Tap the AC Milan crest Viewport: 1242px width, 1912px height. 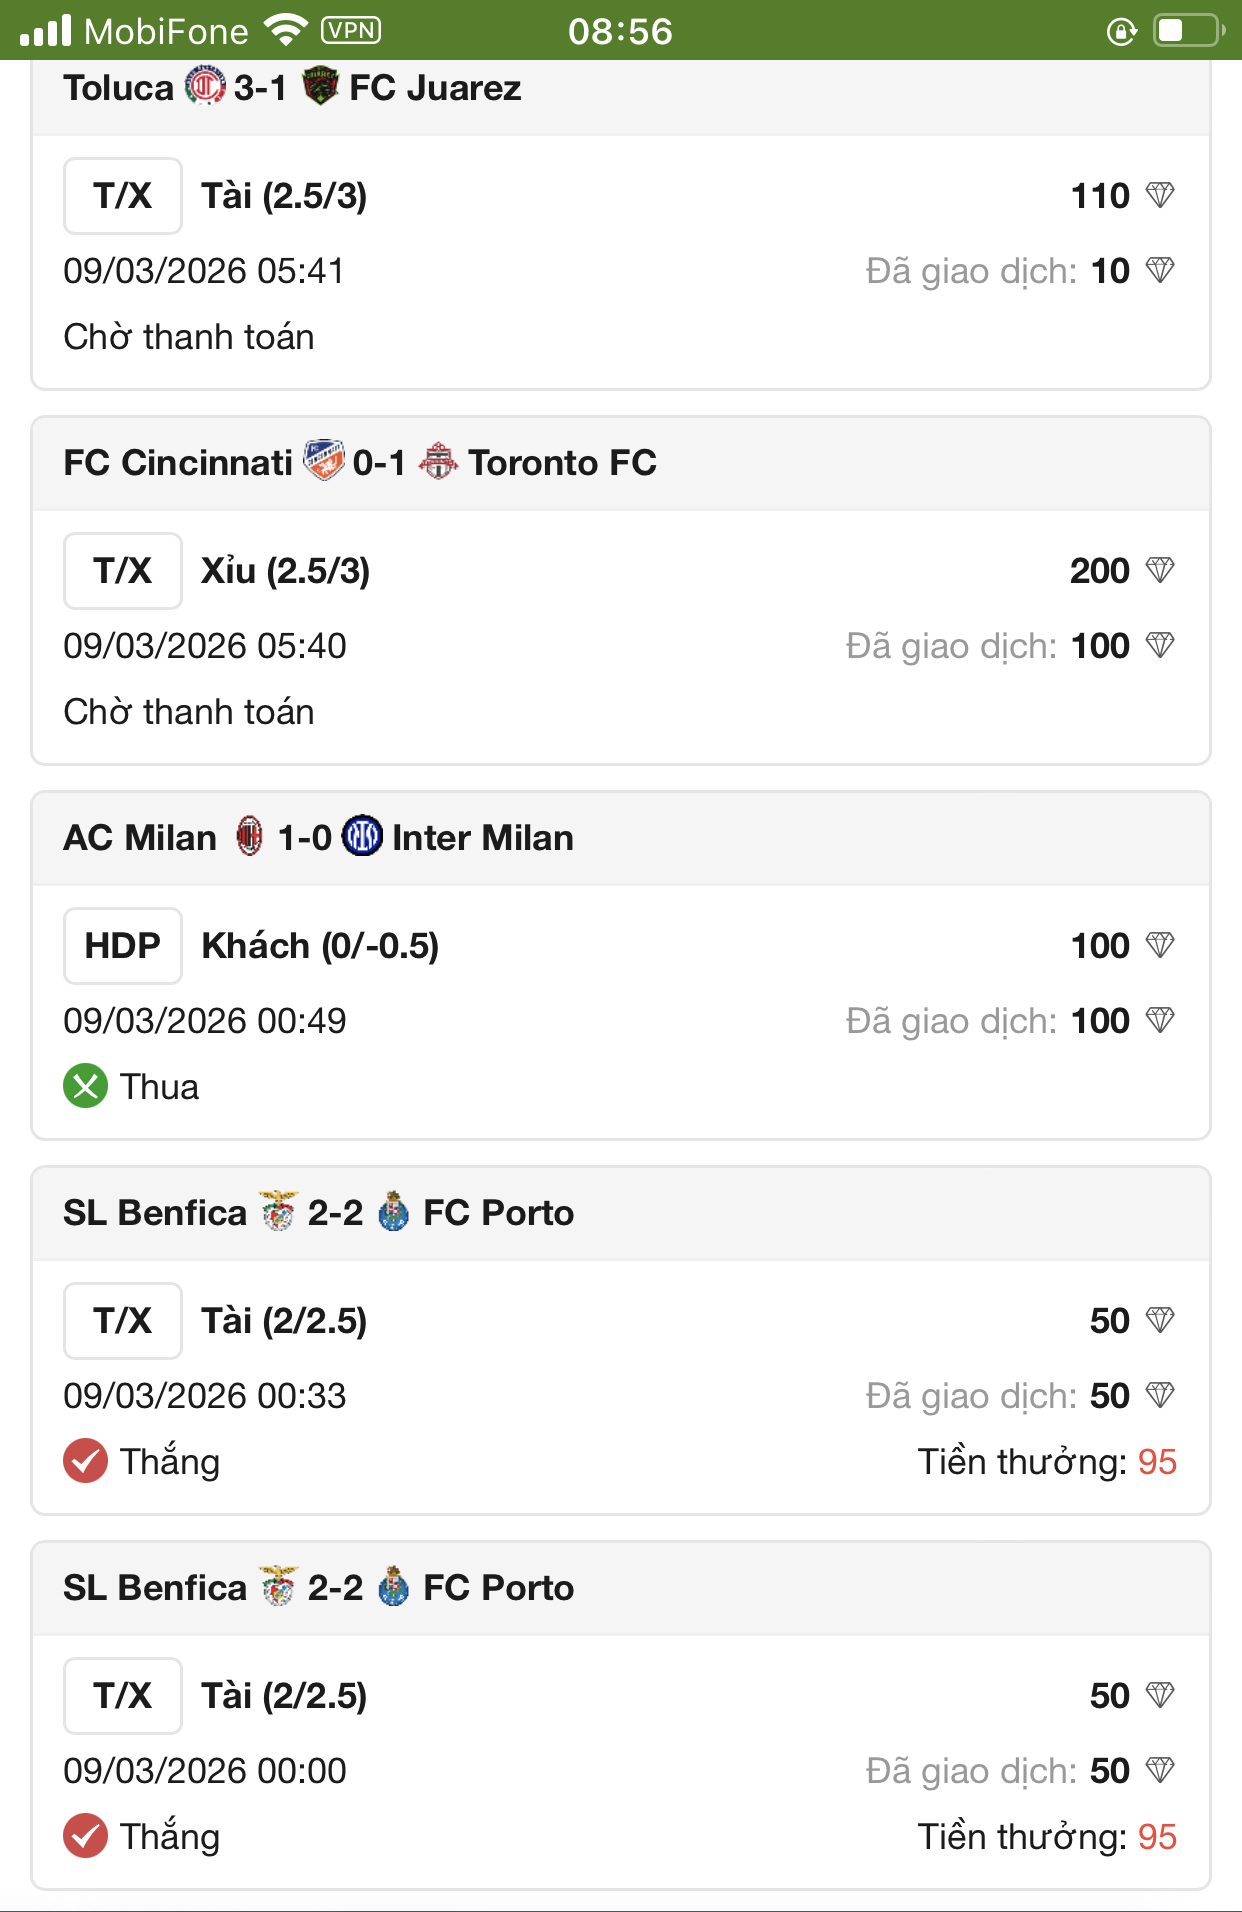pyautogui.click(x=249, y=836)
